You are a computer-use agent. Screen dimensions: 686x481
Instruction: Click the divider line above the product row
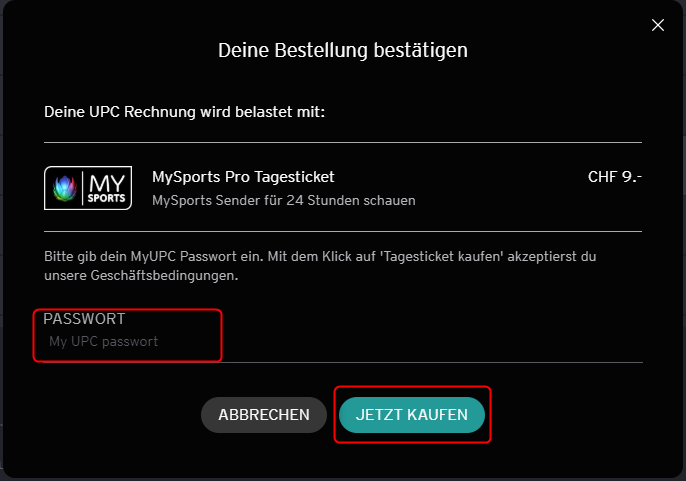pos(343,142)
